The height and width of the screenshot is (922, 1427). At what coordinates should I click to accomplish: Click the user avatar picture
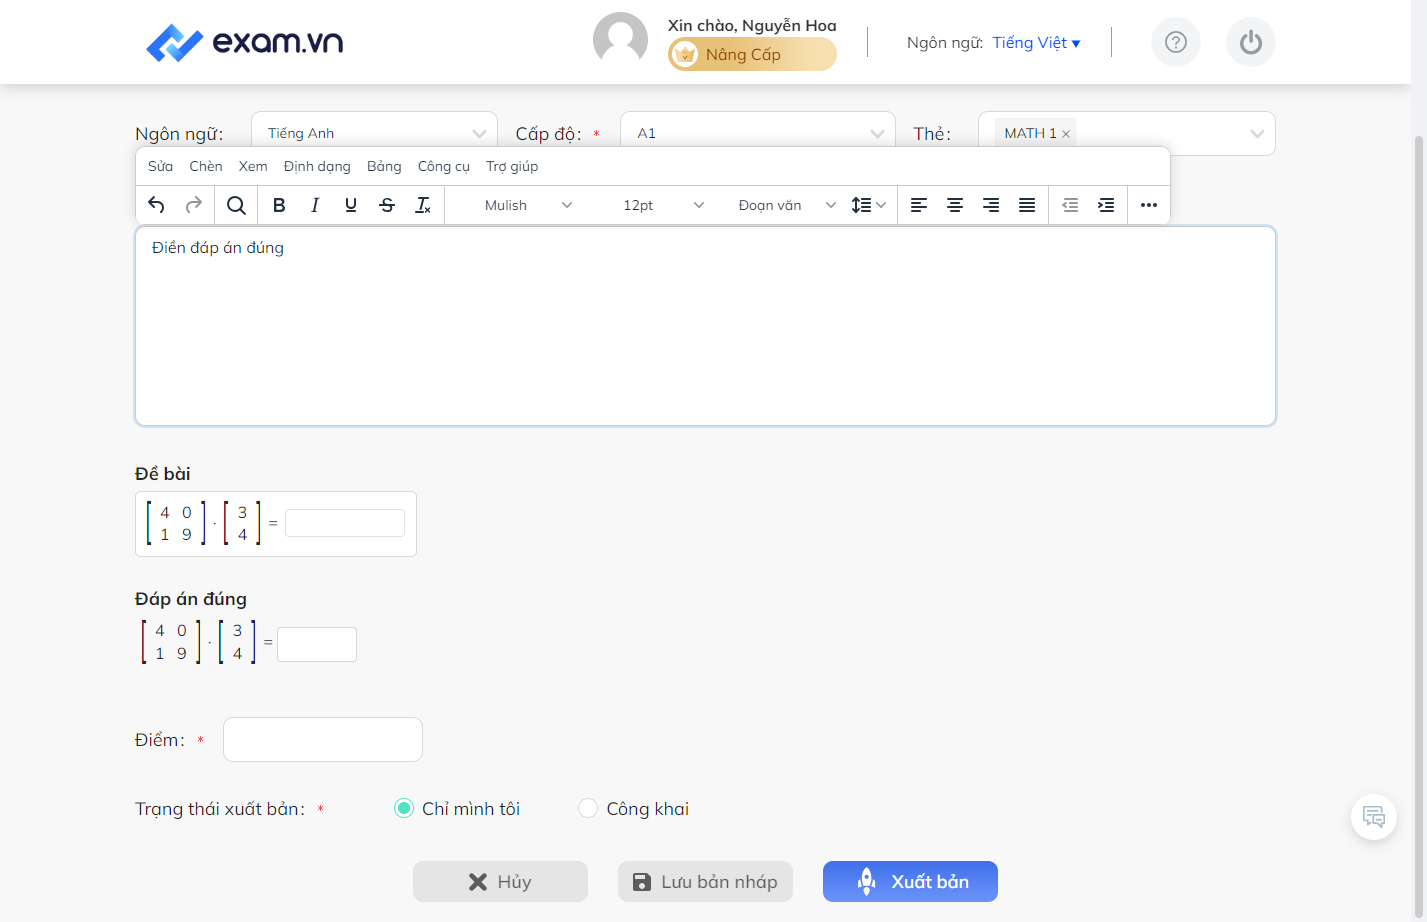[x=620, y=40]
